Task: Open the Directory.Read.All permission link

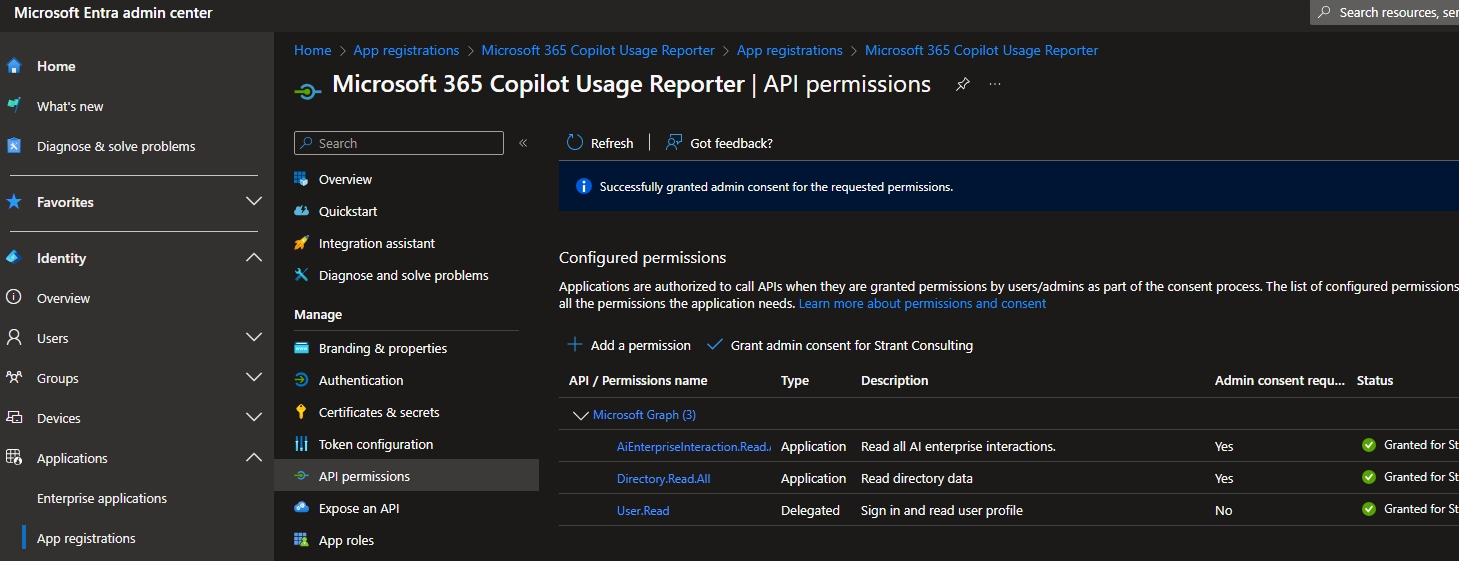Action: (x=663, y=478)
